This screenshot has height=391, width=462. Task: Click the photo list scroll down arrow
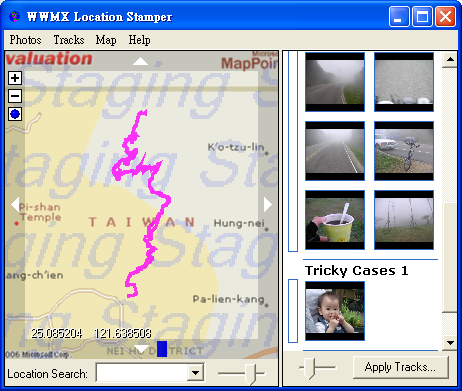pos(450,343)
